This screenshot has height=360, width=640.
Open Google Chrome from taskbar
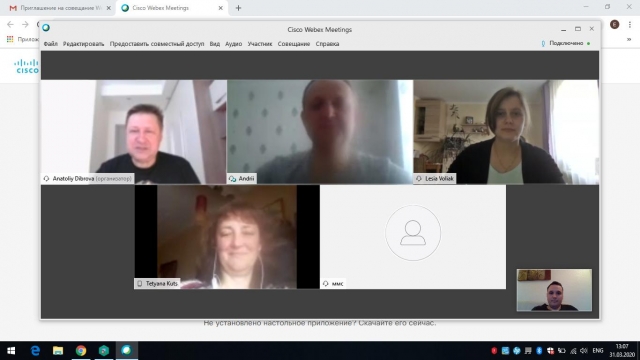tap(81, 351)
